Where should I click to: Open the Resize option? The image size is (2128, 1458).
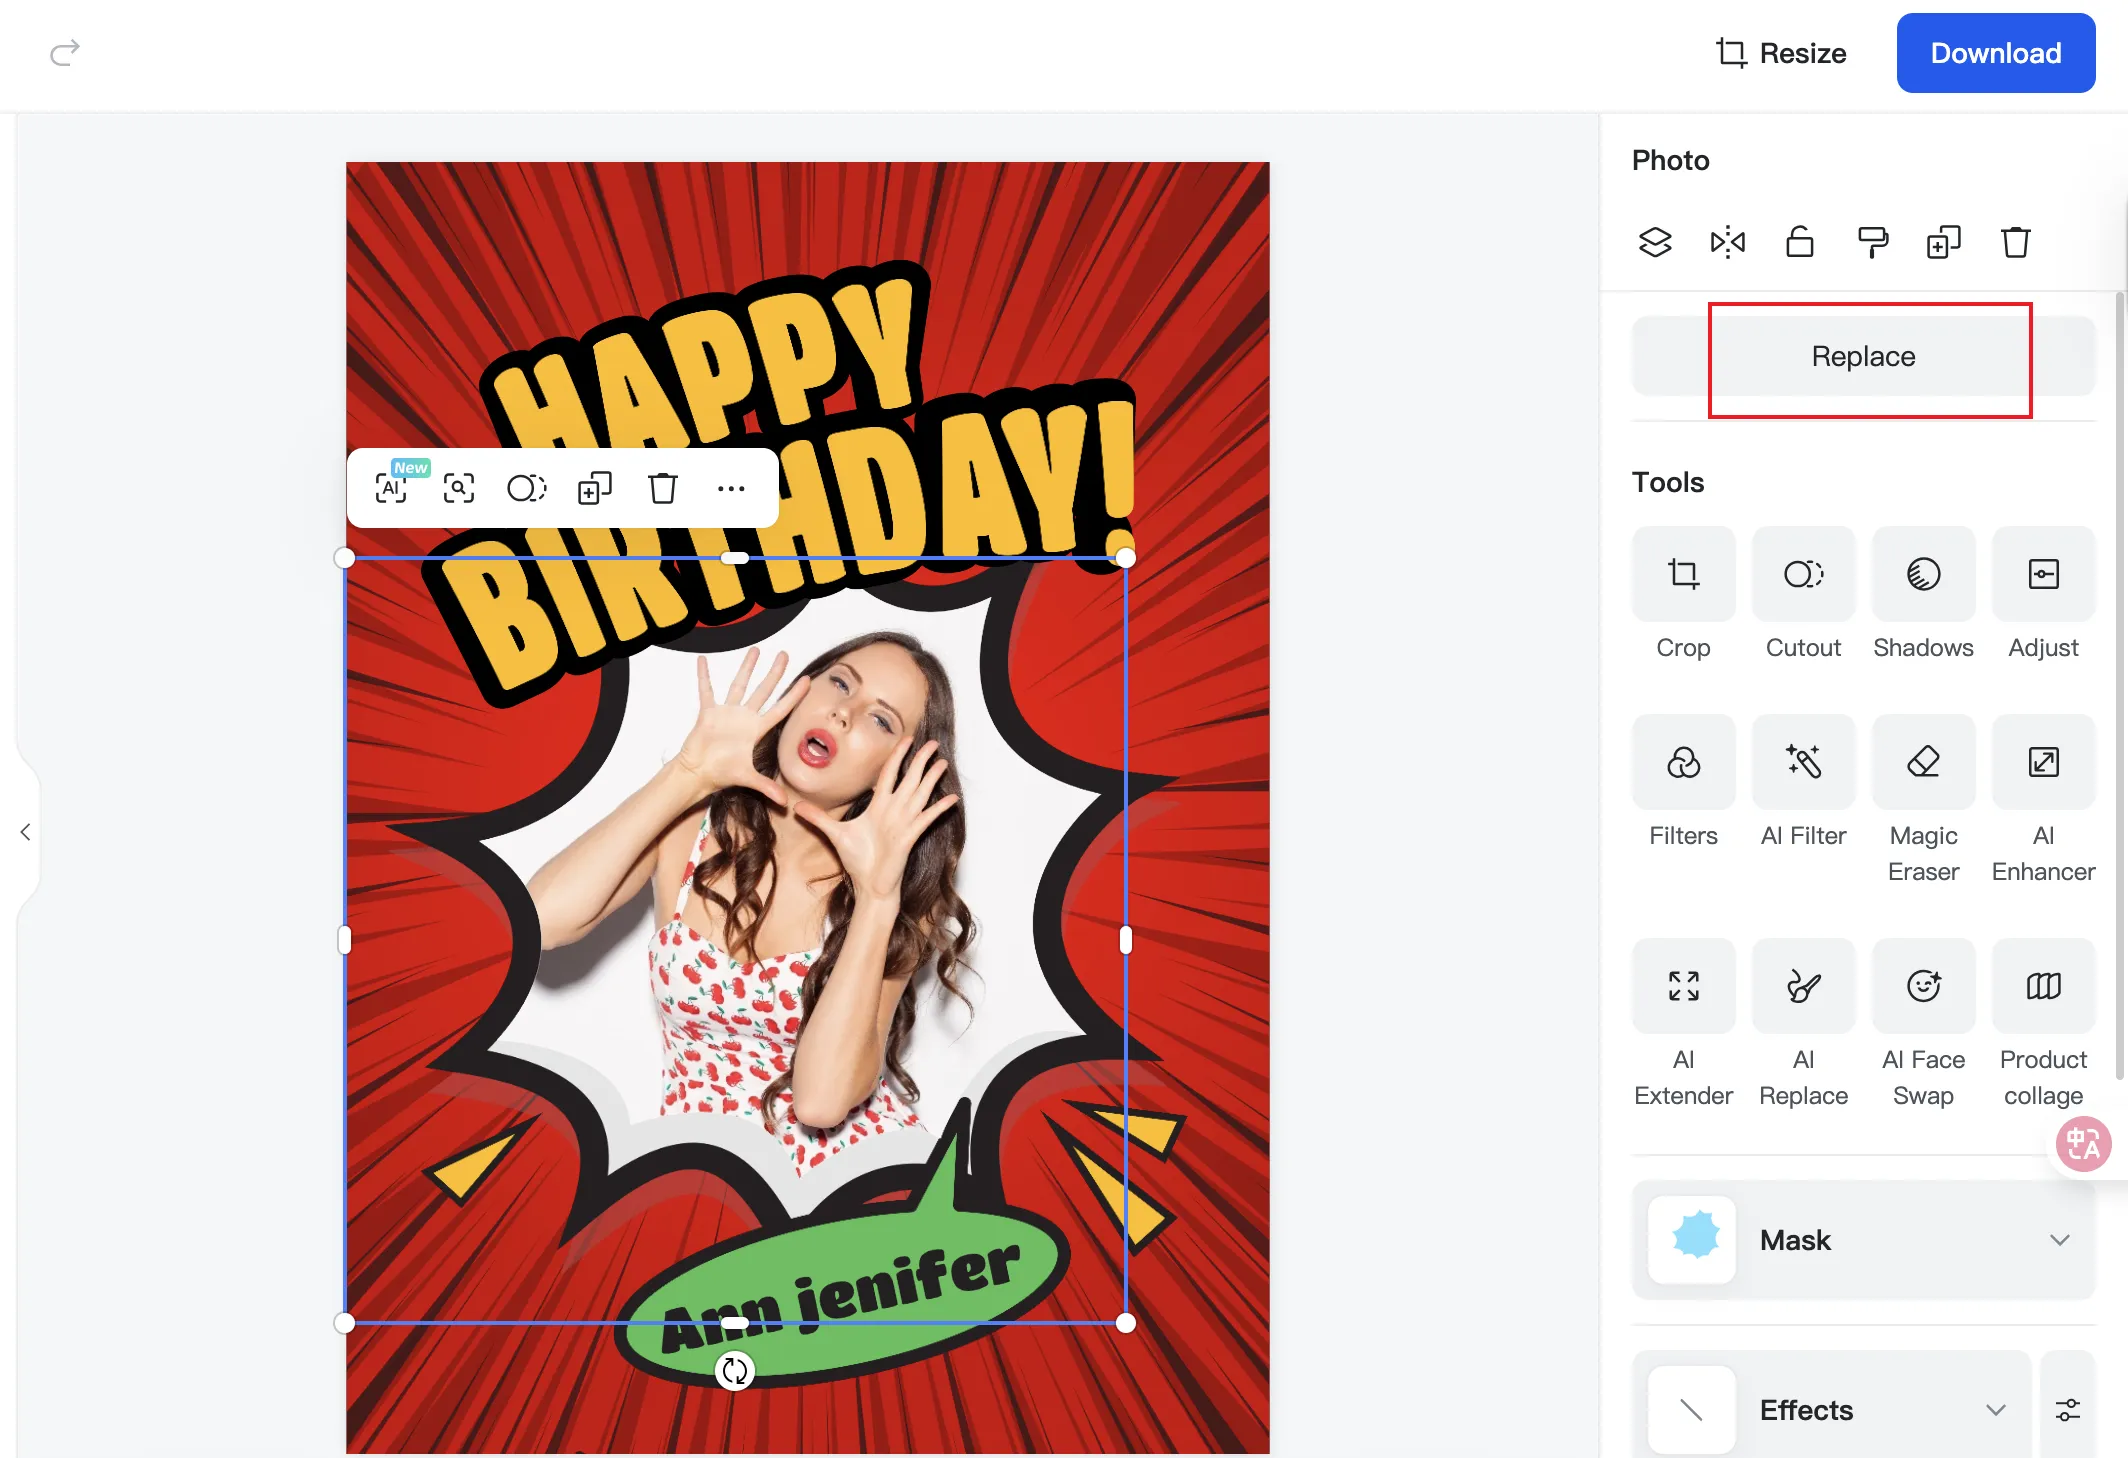[x=1781, y=52]
